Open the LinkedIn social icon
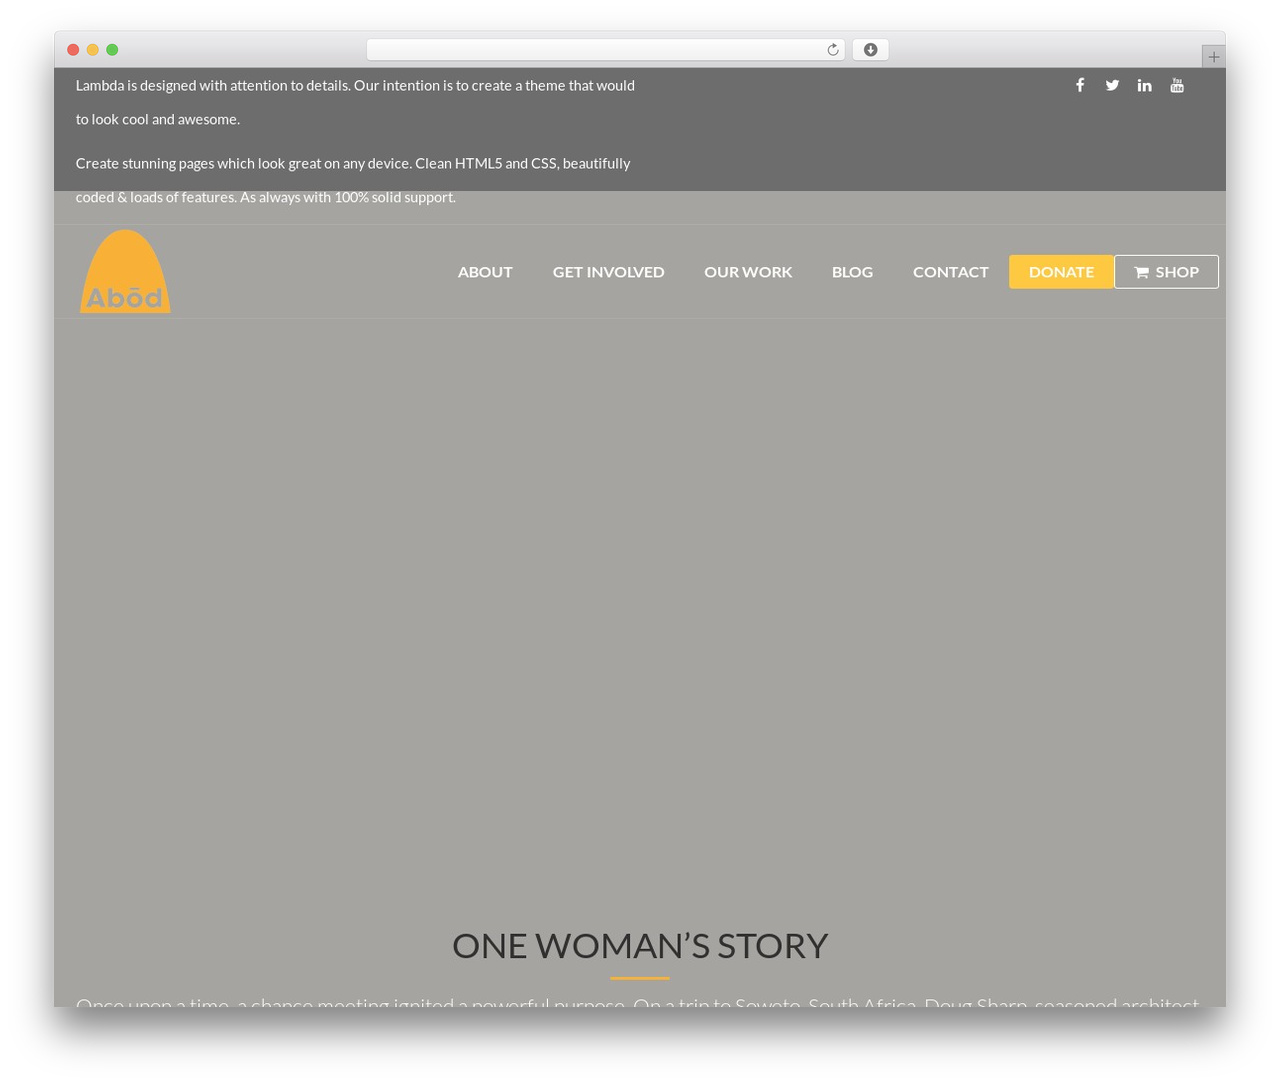 pos(1144,85)
